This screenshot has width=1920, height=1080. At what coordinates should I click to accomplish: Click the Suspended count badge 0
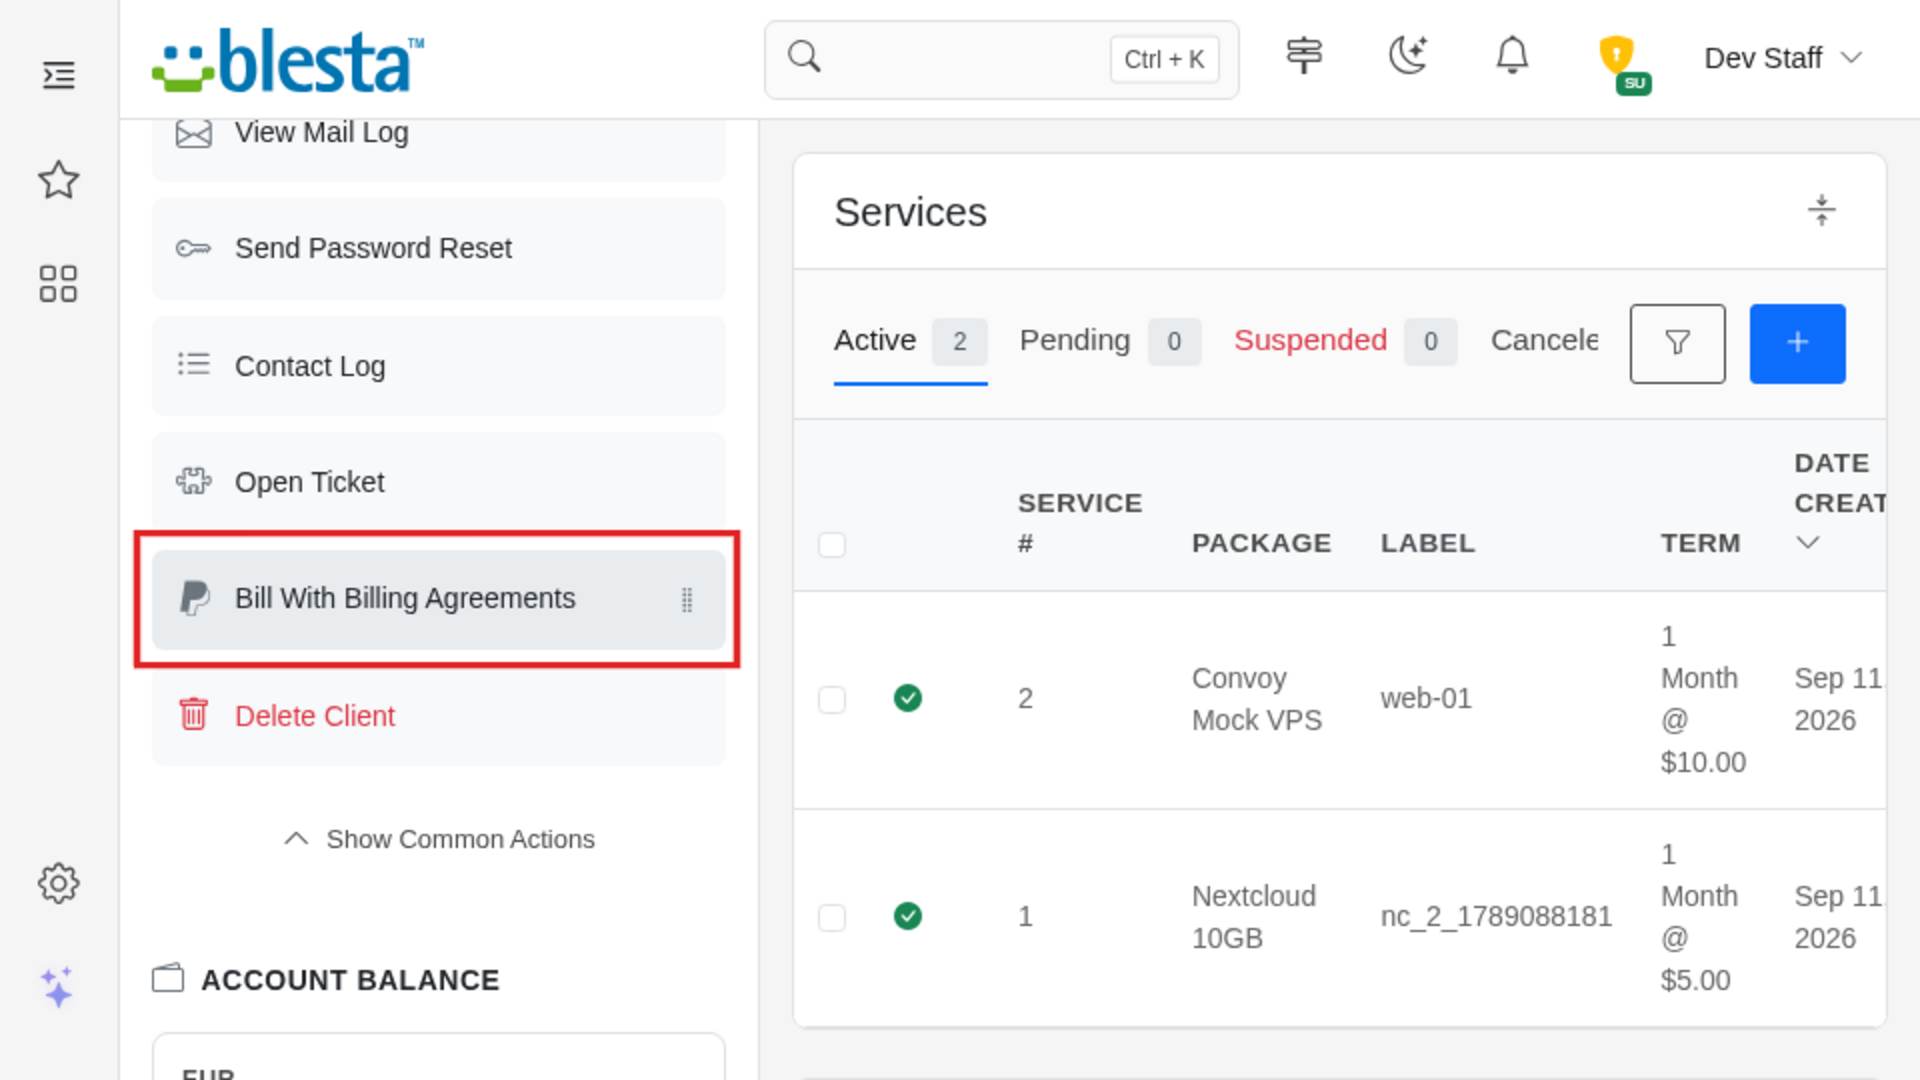[x=1431, y=342]
